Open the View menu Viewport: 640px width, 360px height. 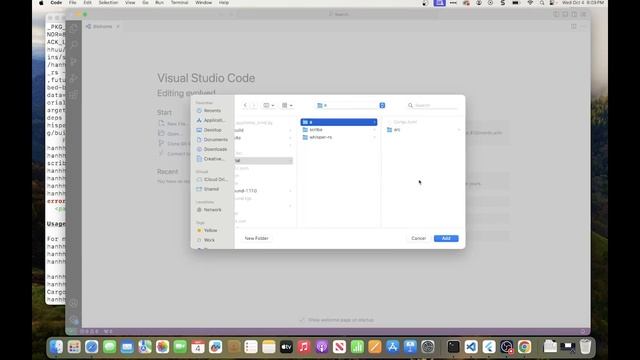tap(130, 3)
